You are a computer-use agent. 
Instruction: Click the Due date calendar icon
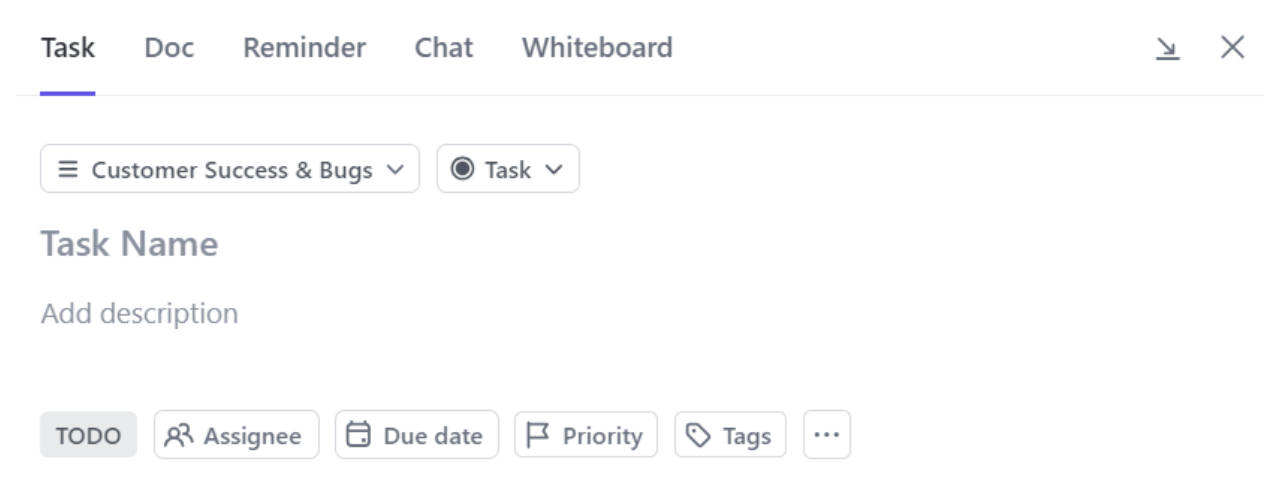point(358,435)
